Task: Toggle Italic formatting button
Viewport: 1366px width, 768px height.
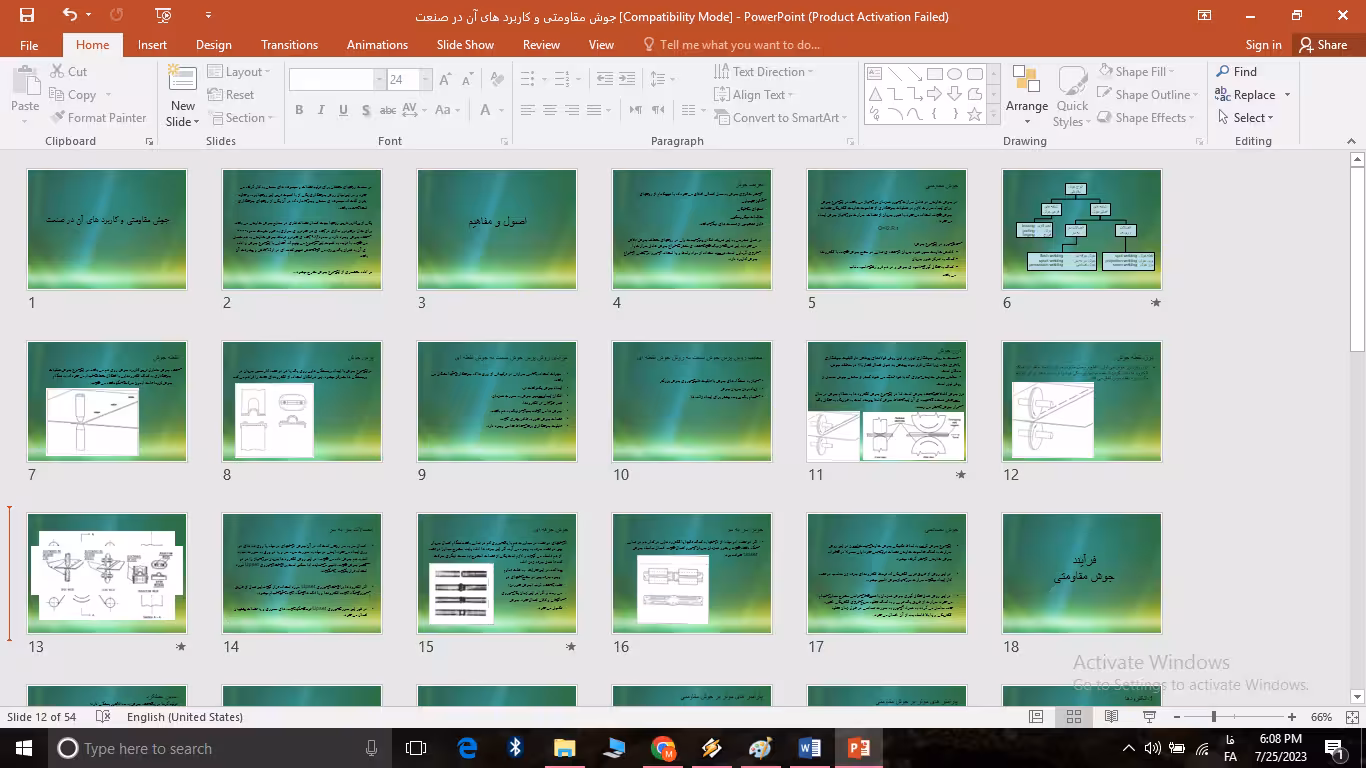Action: click(x=321, y=110)
